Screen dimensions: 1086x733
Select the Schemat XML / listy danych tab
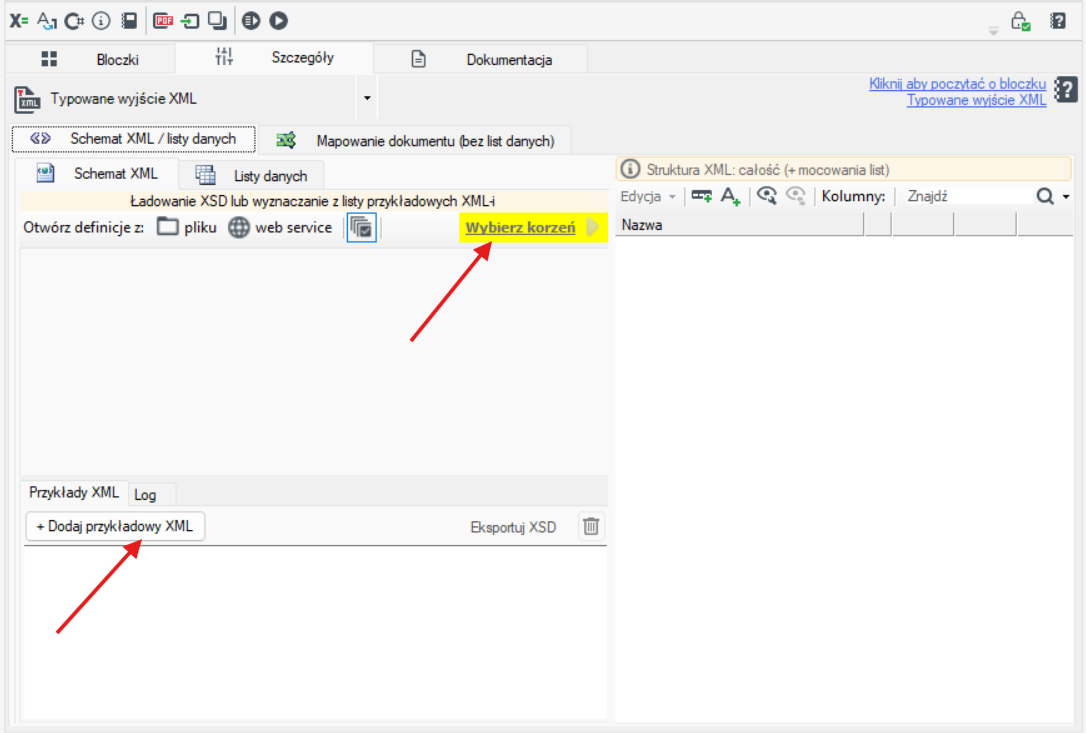coord(134,139)
